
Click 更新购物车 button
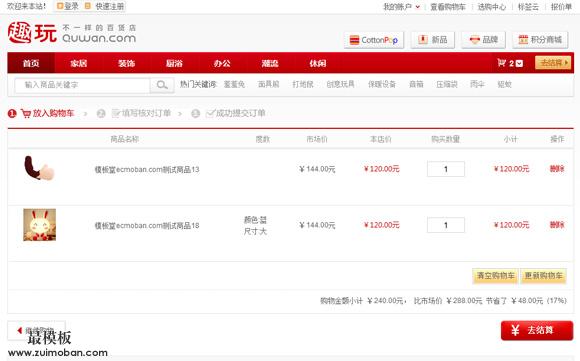(x=543, y=276)
